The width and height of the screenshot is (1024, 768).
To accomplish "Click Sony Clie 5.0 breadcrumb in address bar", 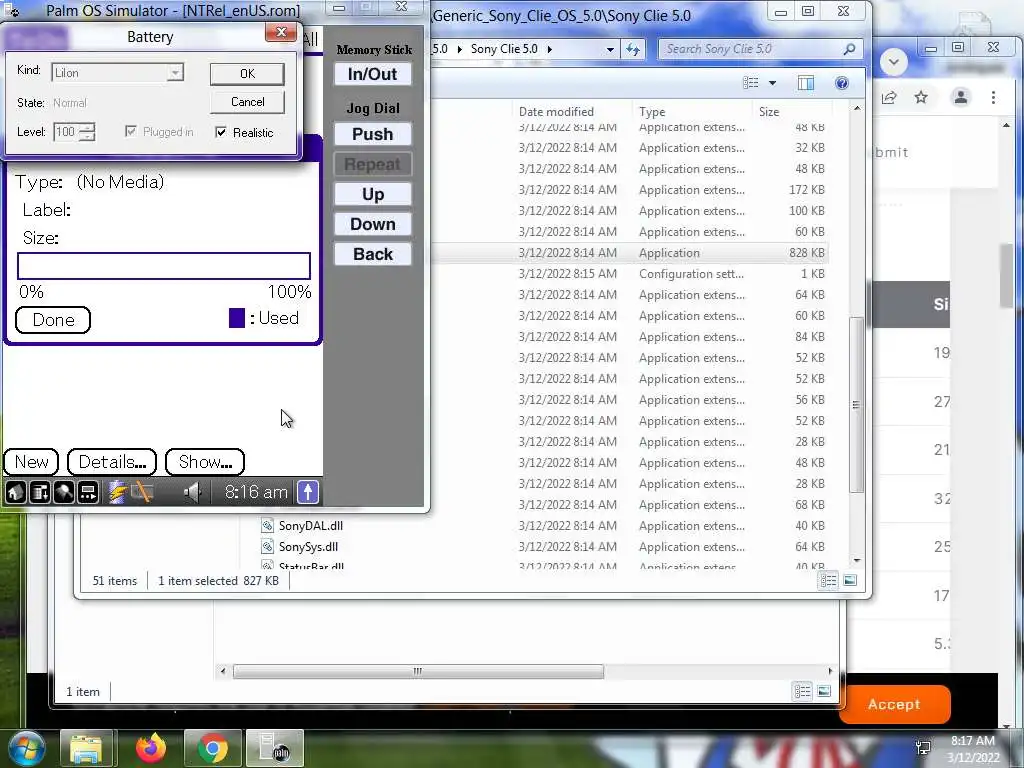I will (504, 49).
